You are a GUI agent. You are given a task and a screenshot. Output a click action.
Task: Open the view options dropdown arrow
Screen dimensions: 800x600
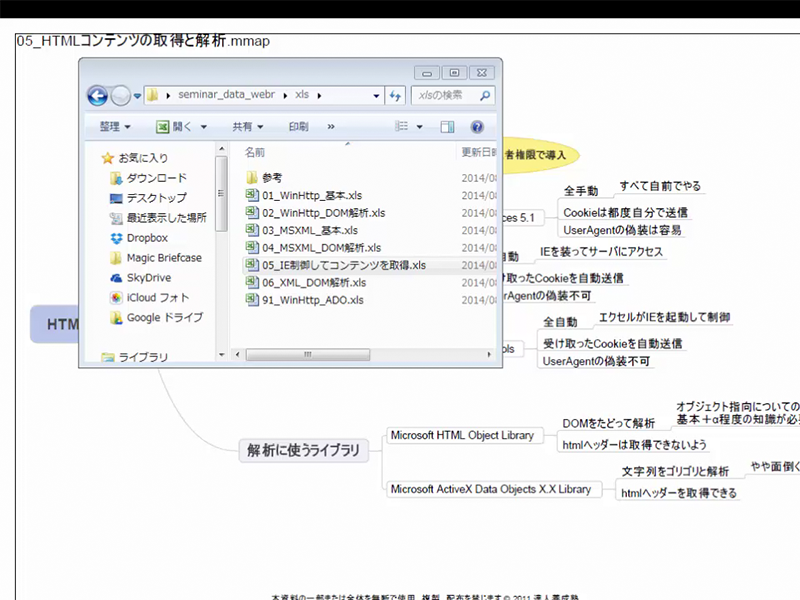pos(420,127)
